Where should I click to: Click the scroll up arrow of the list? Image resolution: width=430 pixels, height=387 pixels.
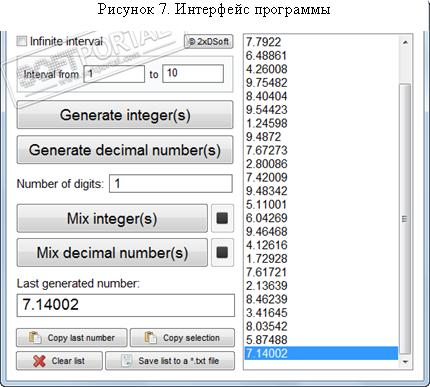(405, 42)
